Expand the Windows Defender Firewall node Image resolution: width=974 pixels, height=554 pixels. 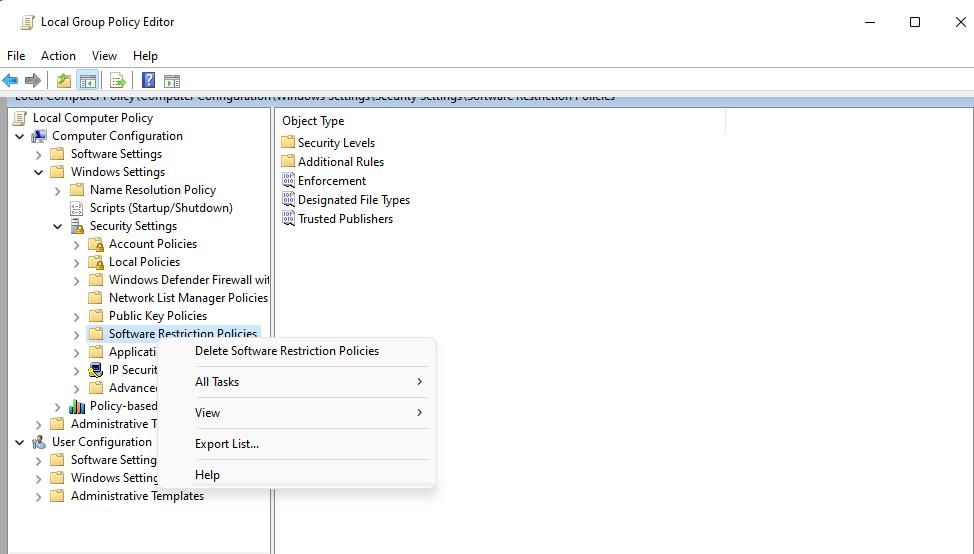tap(76, 281)
